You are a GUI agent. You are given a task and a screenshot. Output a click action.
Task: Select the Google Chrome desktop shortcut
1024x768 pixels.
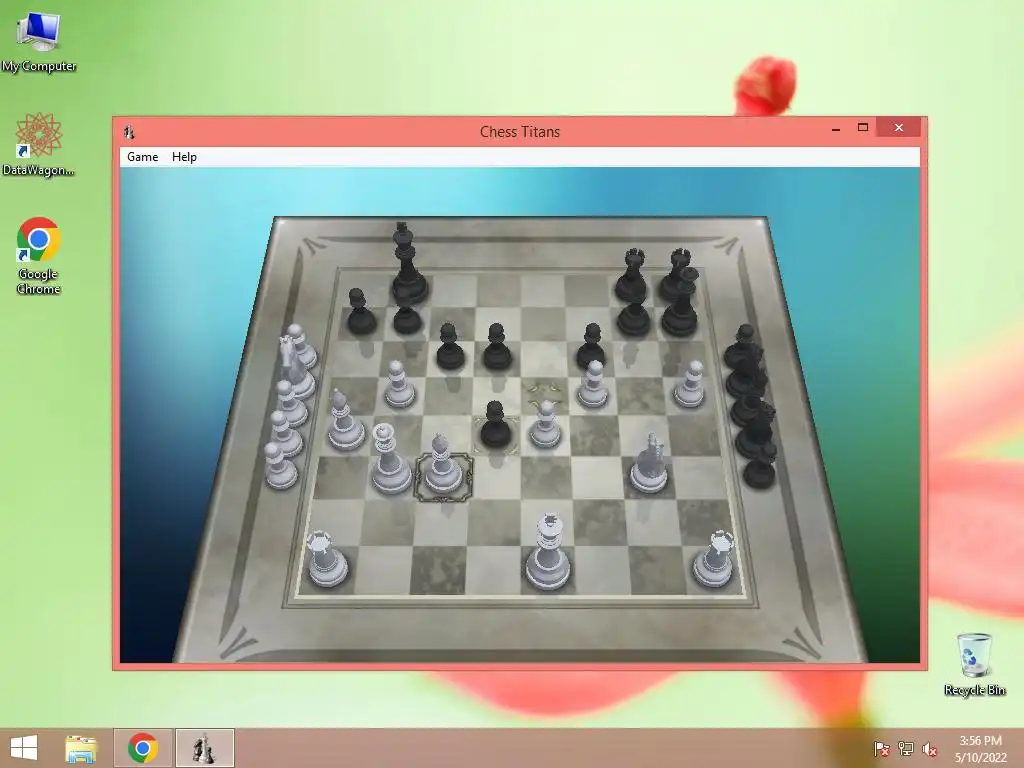(x=39, y=256)
